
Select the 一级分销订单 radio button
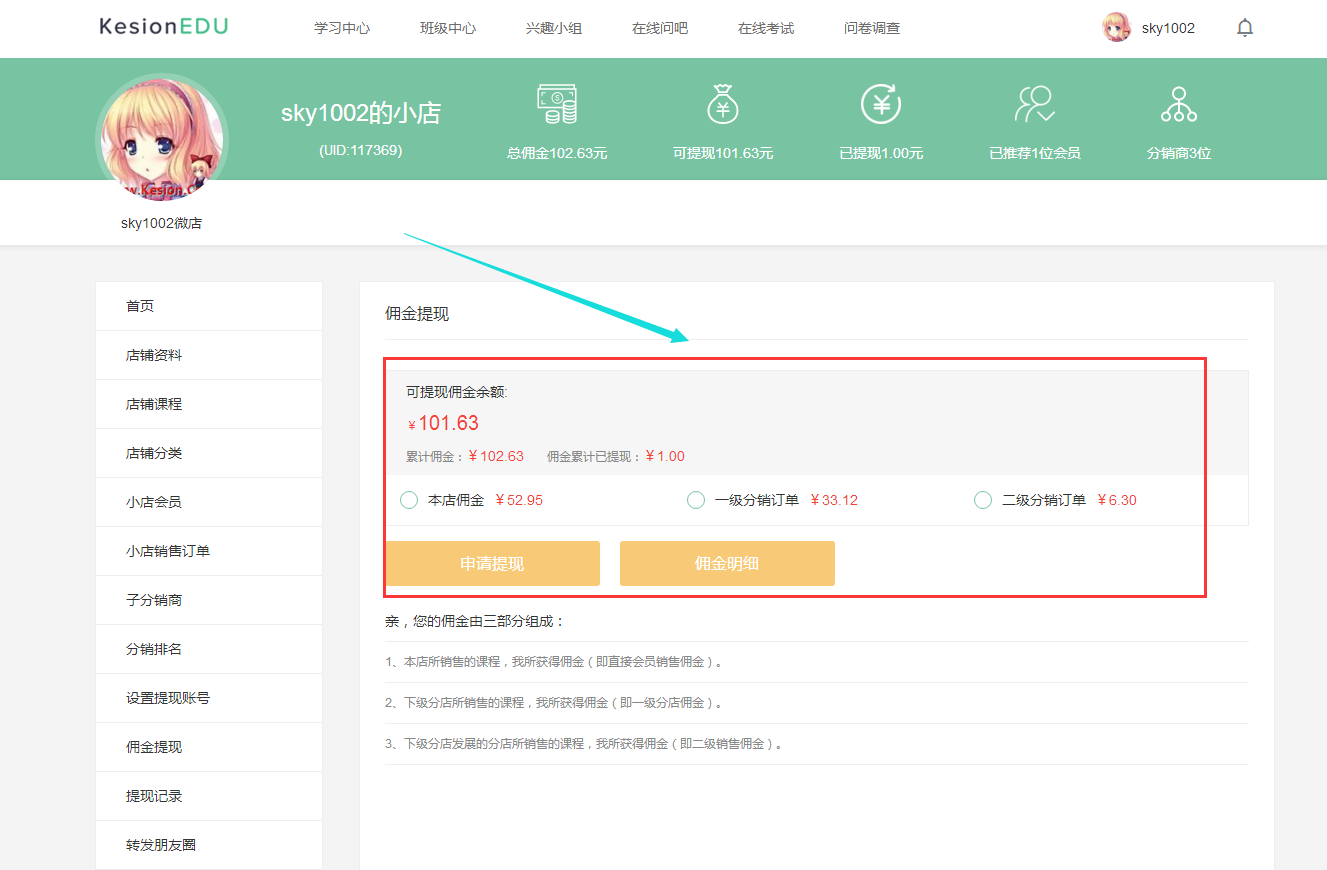point(695,499)
